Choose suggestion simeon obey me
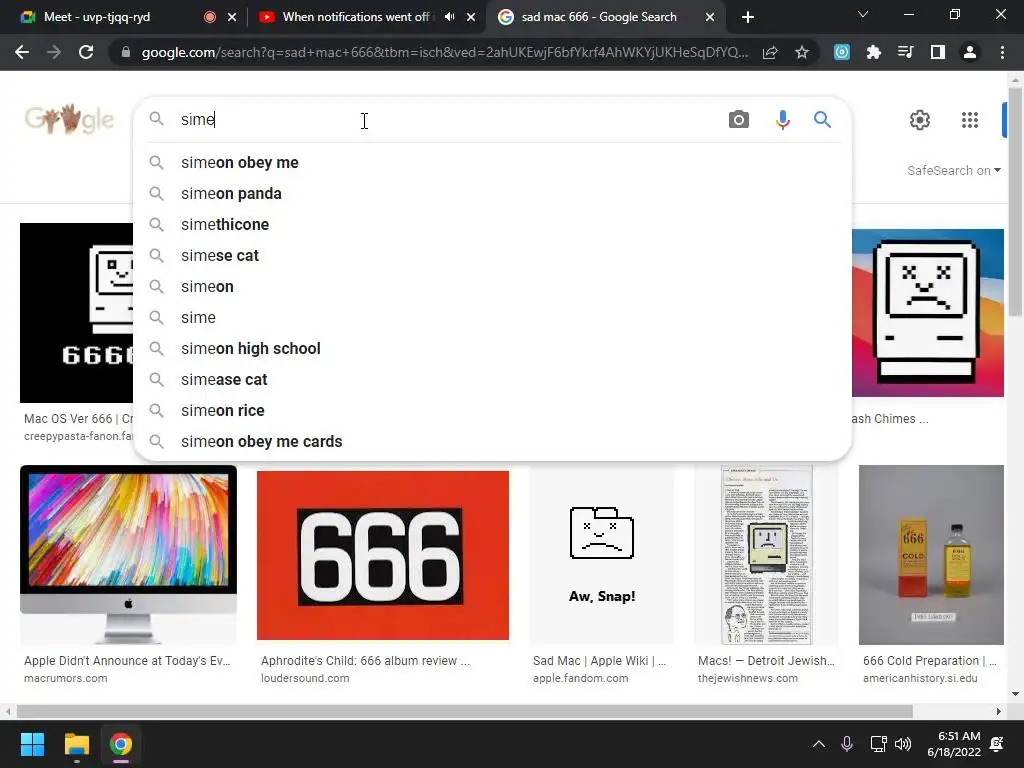This screenshot has width=1024, height=768. [x=492, y=163]
